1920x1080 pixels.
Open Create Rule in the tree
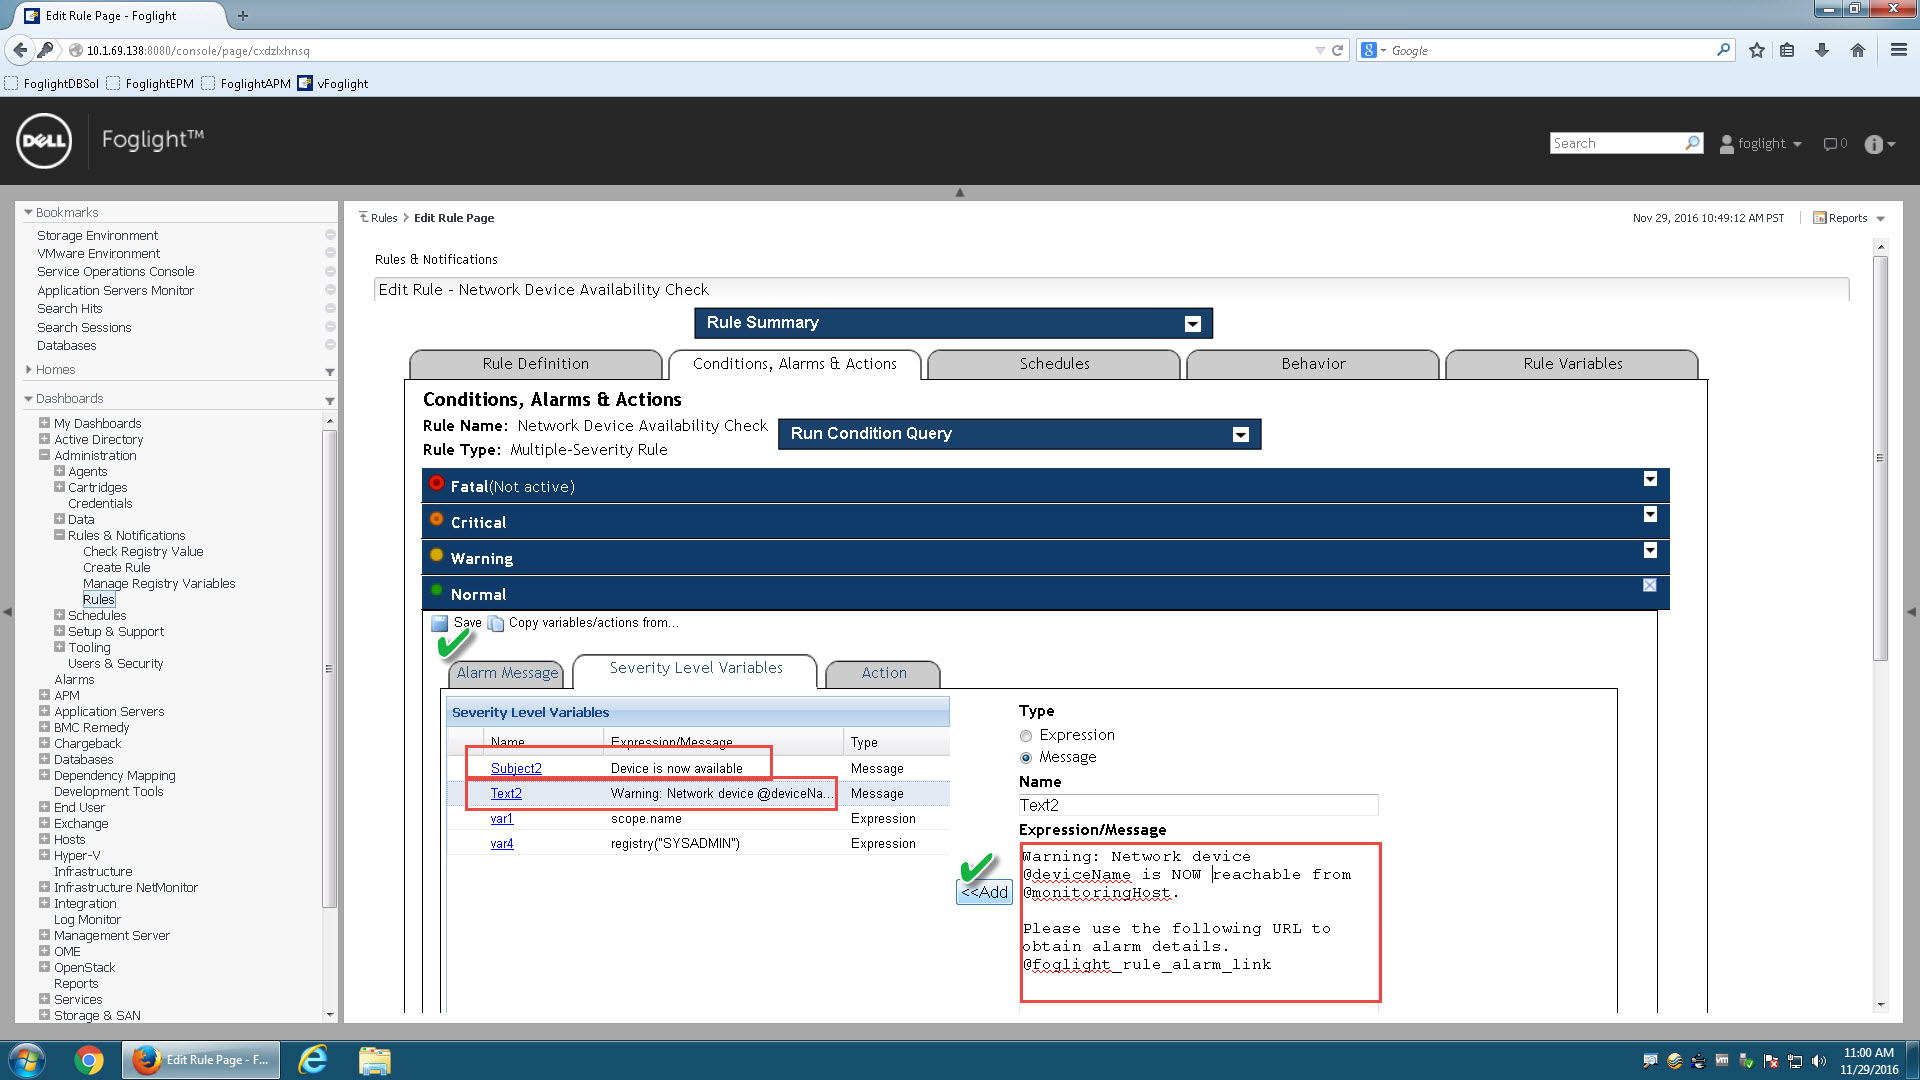tap(117, 567)
